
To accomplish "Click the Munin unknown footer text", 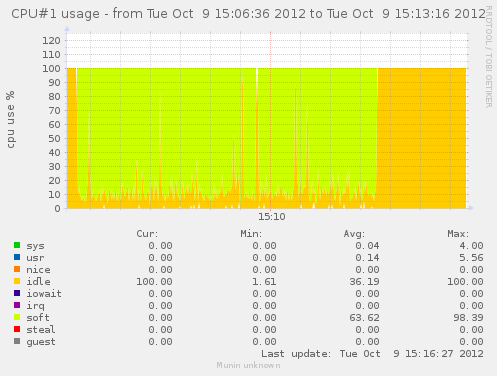I will pos(248,365).
